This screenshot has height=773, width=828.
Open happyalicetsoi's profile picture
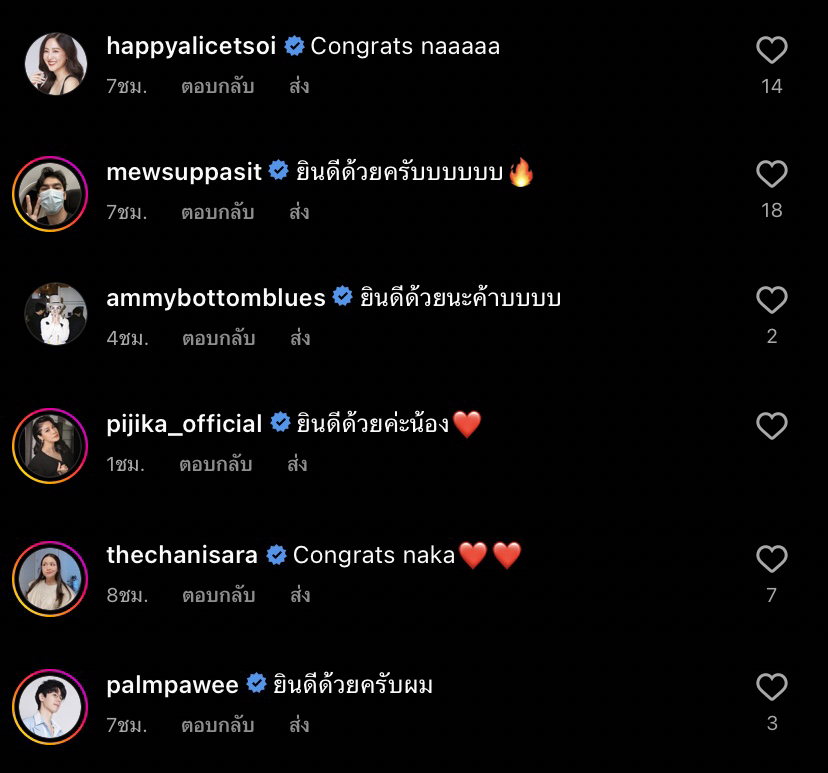pos(55,63)
